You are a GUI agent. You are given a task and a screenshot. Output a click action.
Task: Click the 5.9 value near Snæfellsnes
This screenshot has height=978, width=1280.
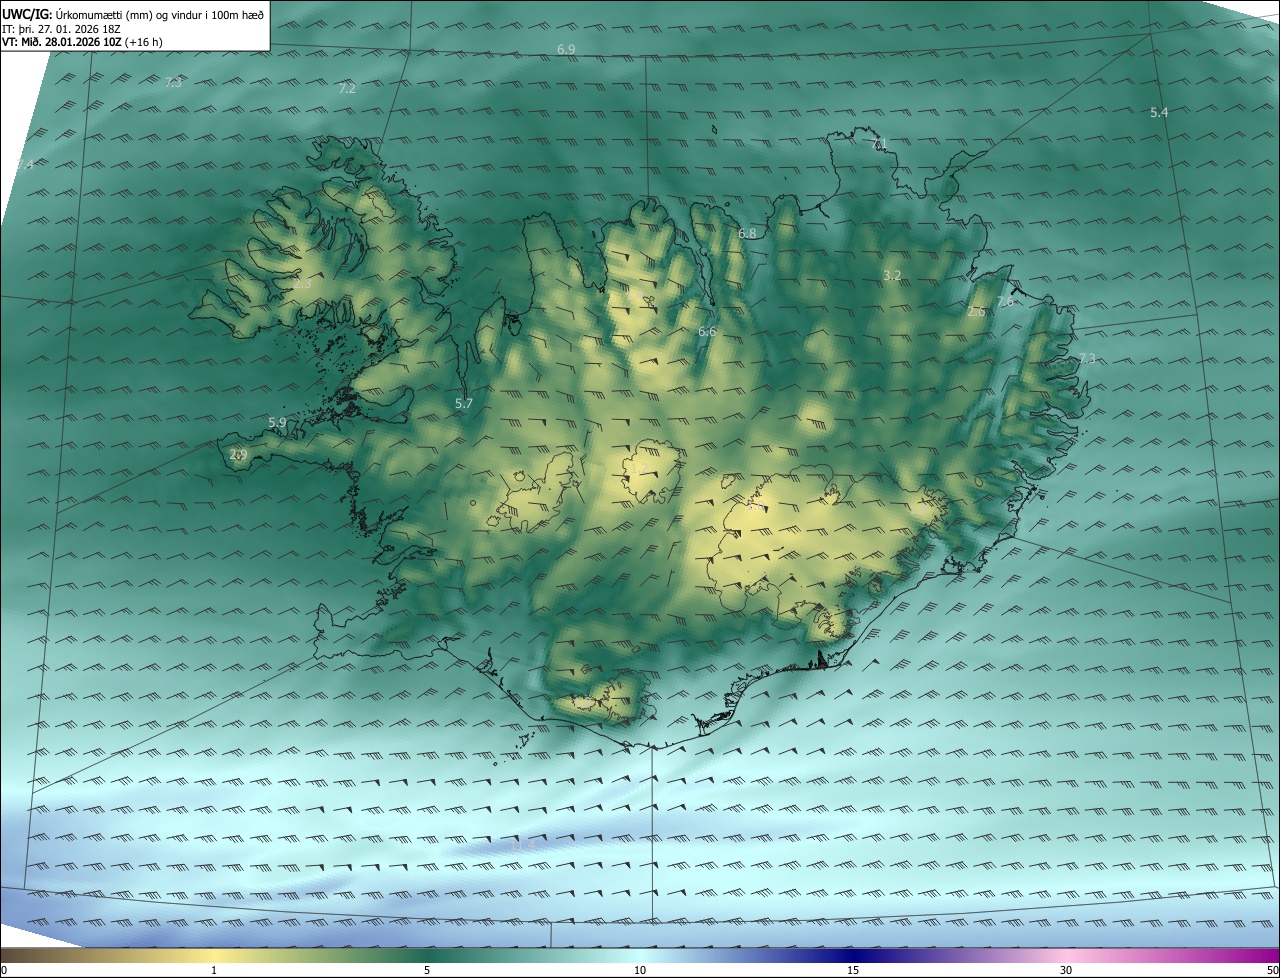pyautogui.click(x=278, y=423)
